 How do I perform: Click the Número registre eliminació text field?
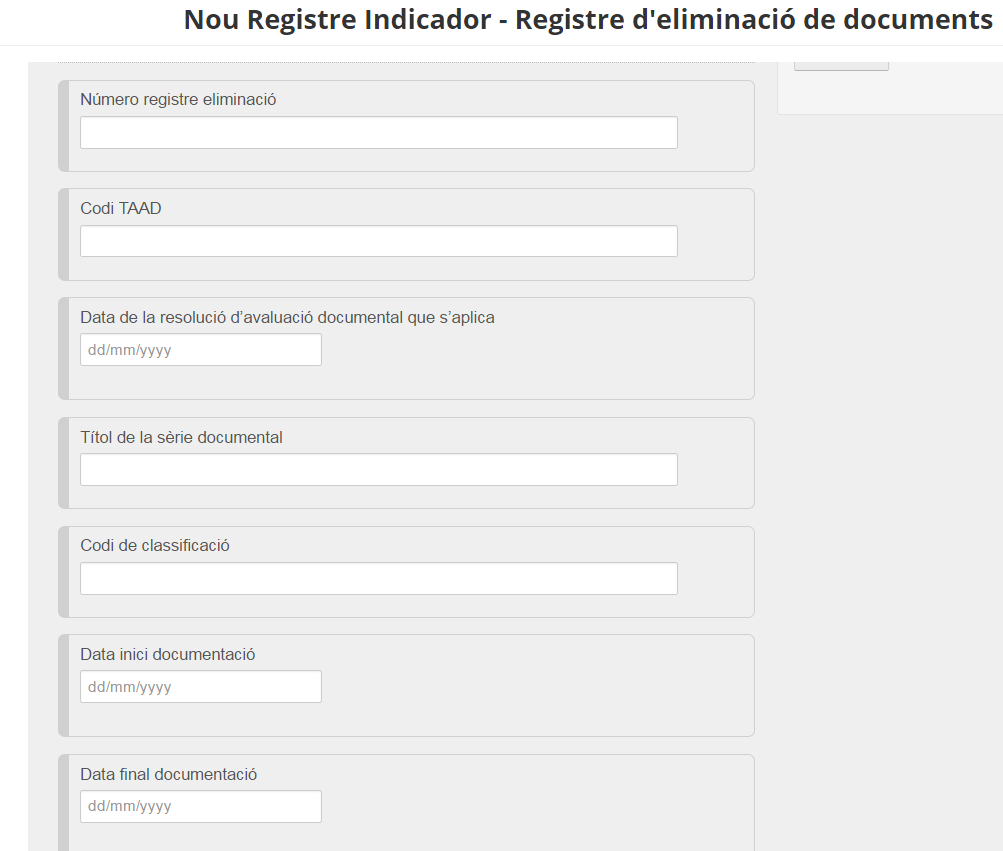pyautogui.click(x=378, y=133)
